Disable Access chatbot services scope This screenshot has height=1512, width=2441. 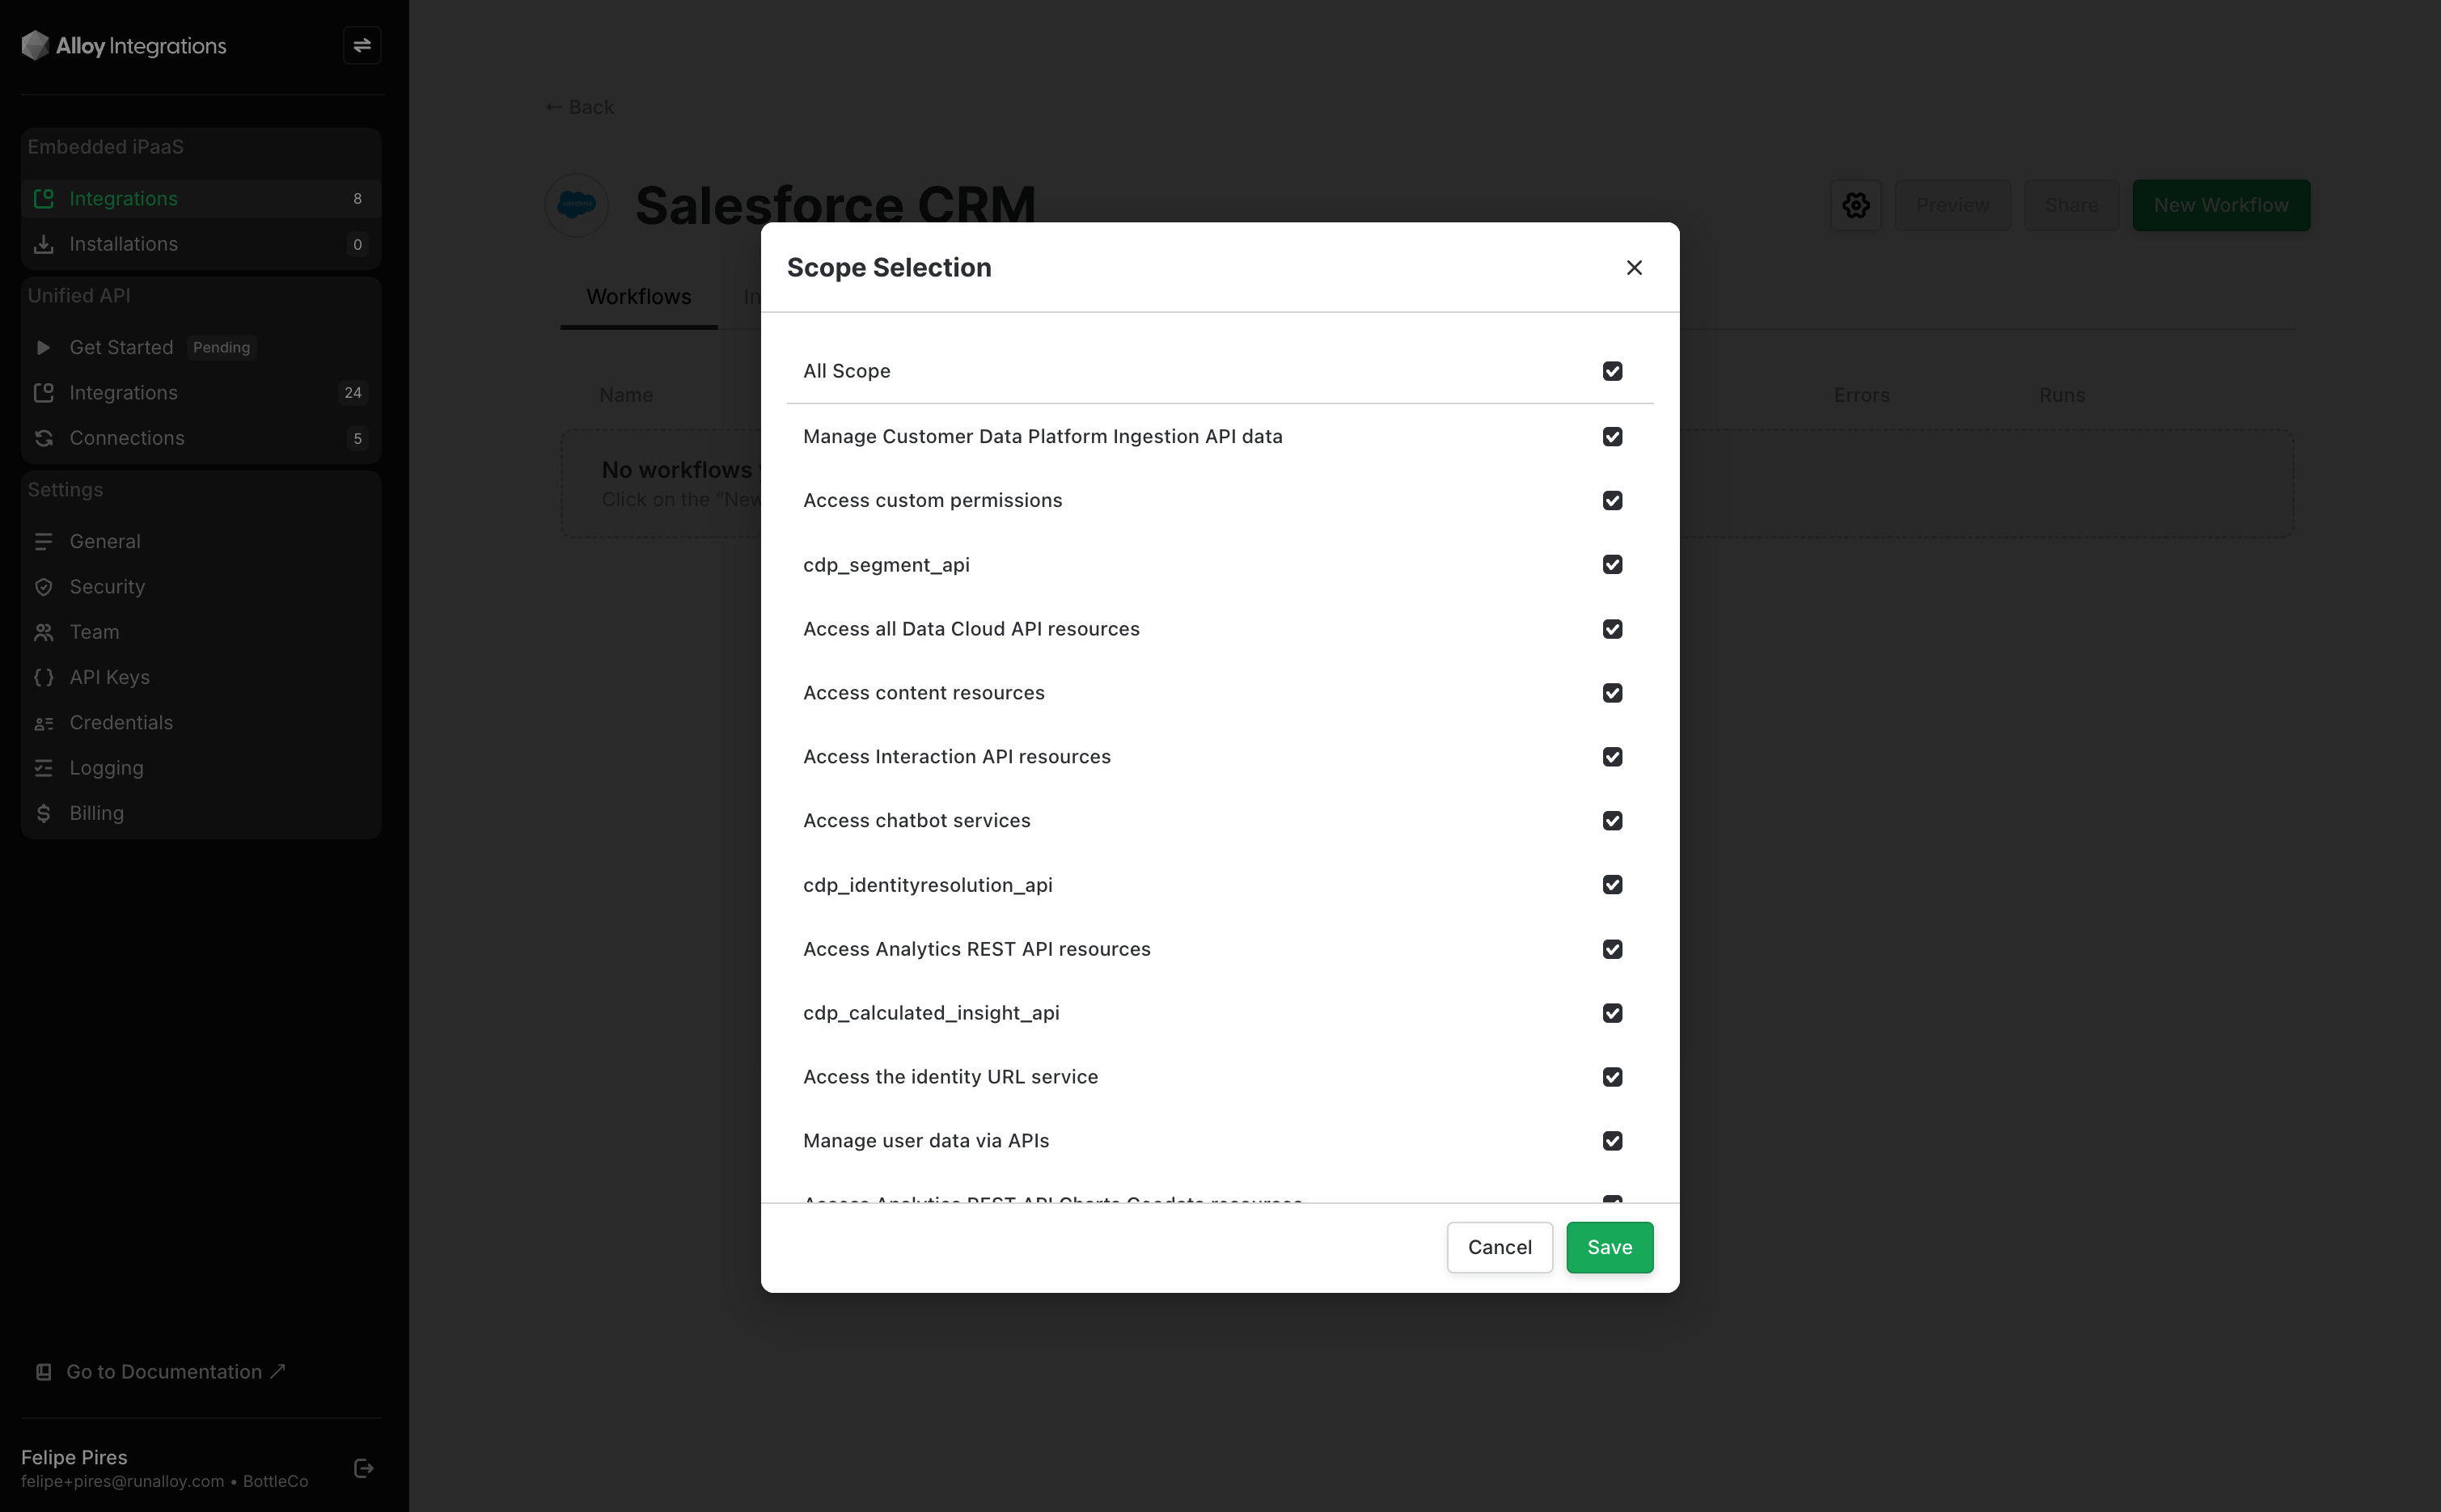point(1612,821)
